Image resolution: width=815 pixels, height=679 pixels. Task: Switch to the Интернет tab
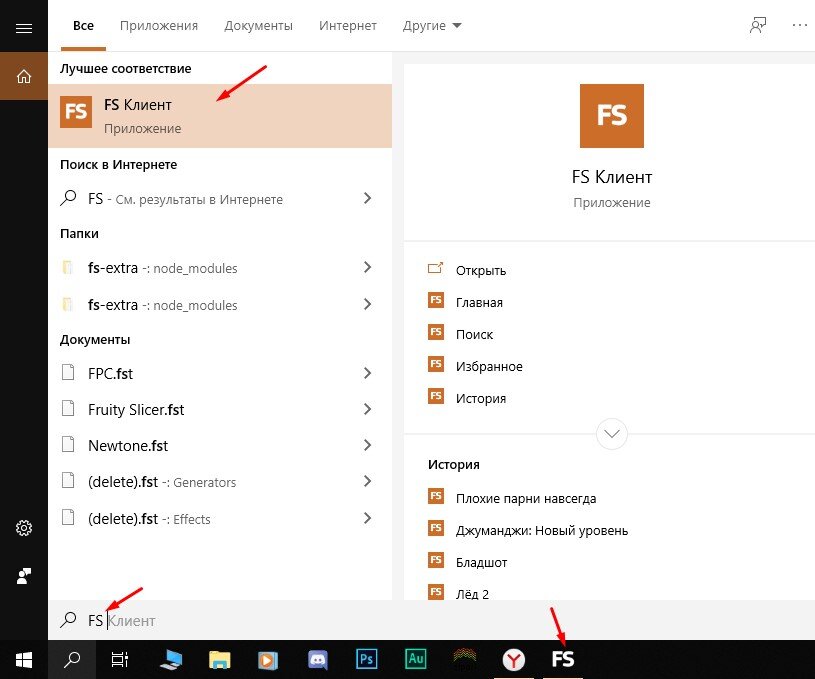(x=348, y=25)
